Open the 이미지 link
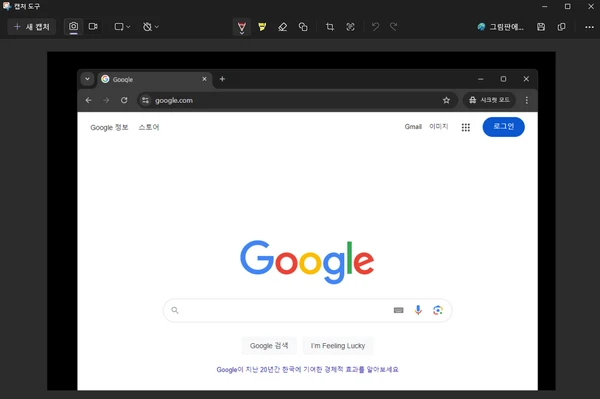Viewport: 600px width, 399px height. 439,127
